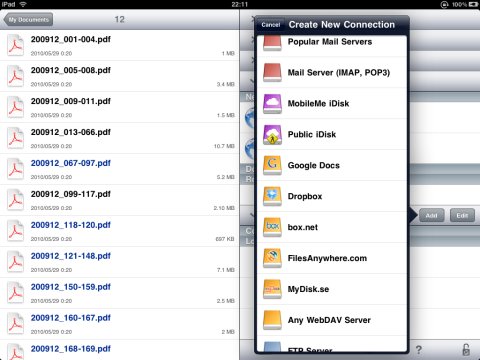Screen dimensions: 480x360
Task: Select the Dropbox connection icon
Action: pyautogui.click(x=272, y=196)
